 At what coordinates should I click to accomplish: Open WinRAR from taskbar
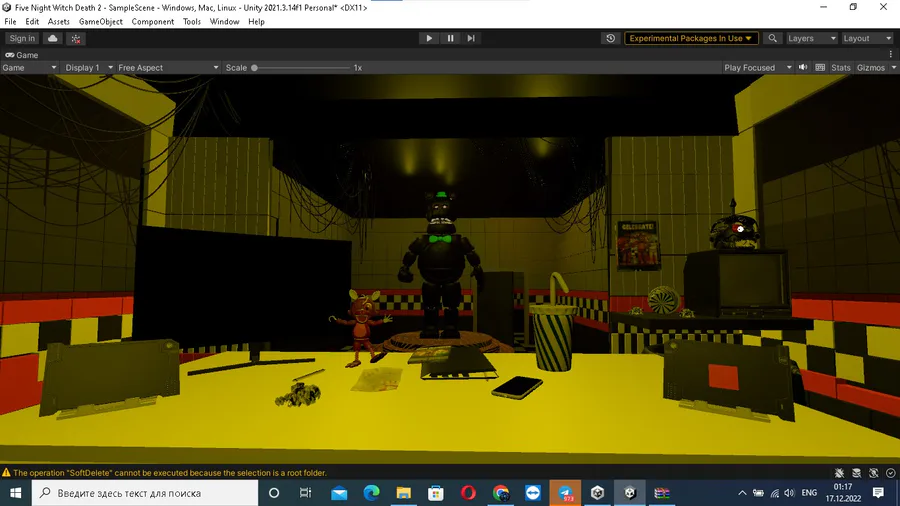point(662,493)
